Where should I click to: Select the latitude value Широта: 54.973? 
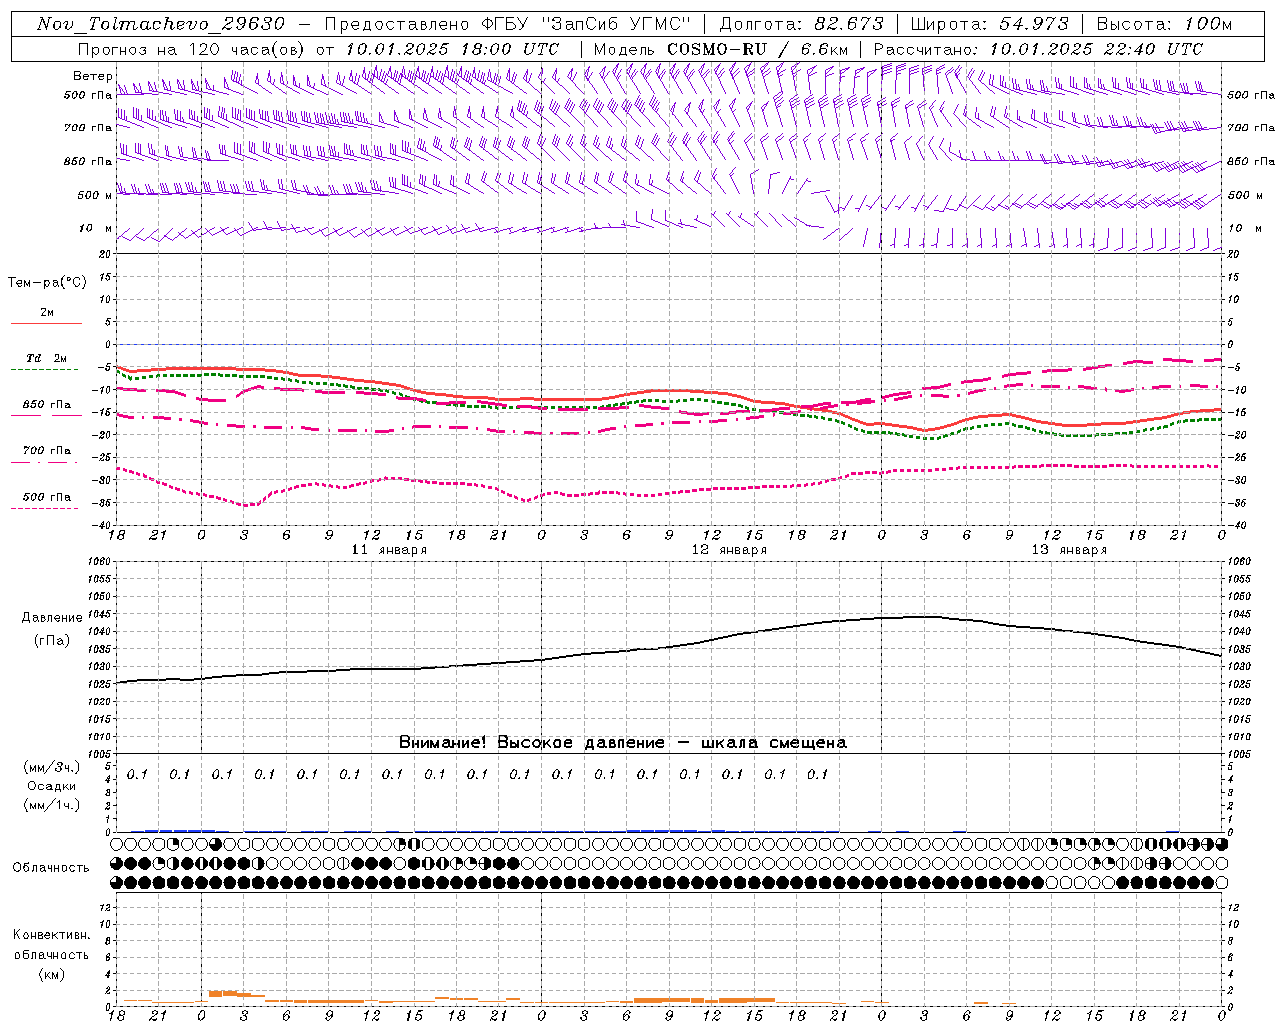click(x=990, y=24)
